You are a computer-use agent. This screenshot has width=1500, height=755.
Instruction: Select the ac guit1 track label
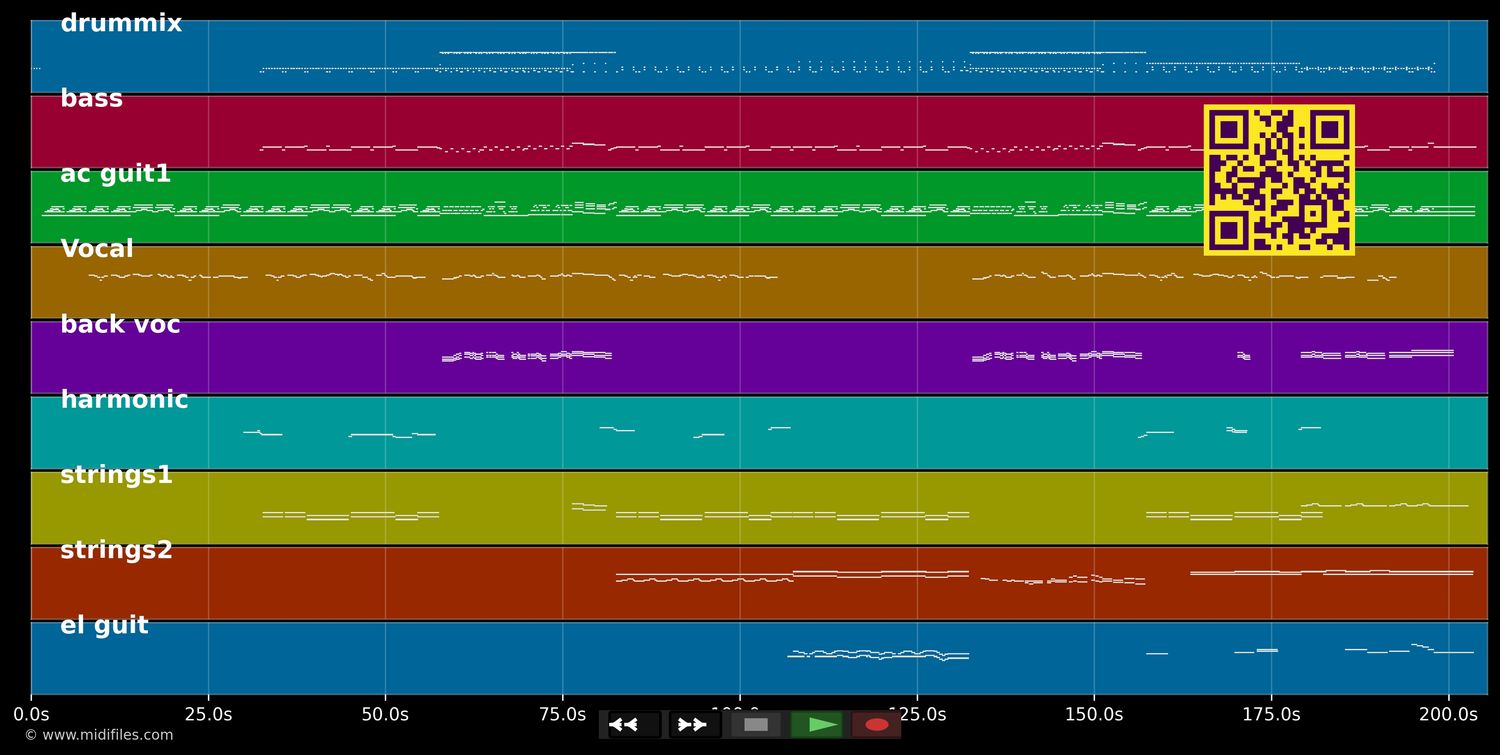click(114, 172)
